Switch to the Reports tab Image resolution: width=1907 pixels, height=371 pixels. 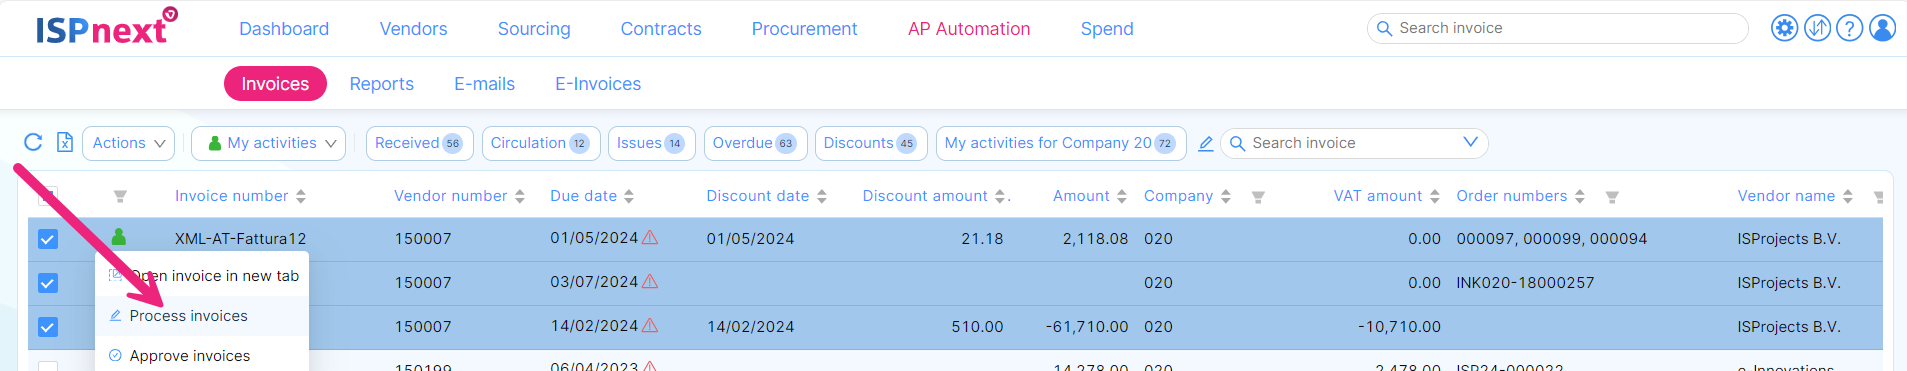(x=382, y=84)
